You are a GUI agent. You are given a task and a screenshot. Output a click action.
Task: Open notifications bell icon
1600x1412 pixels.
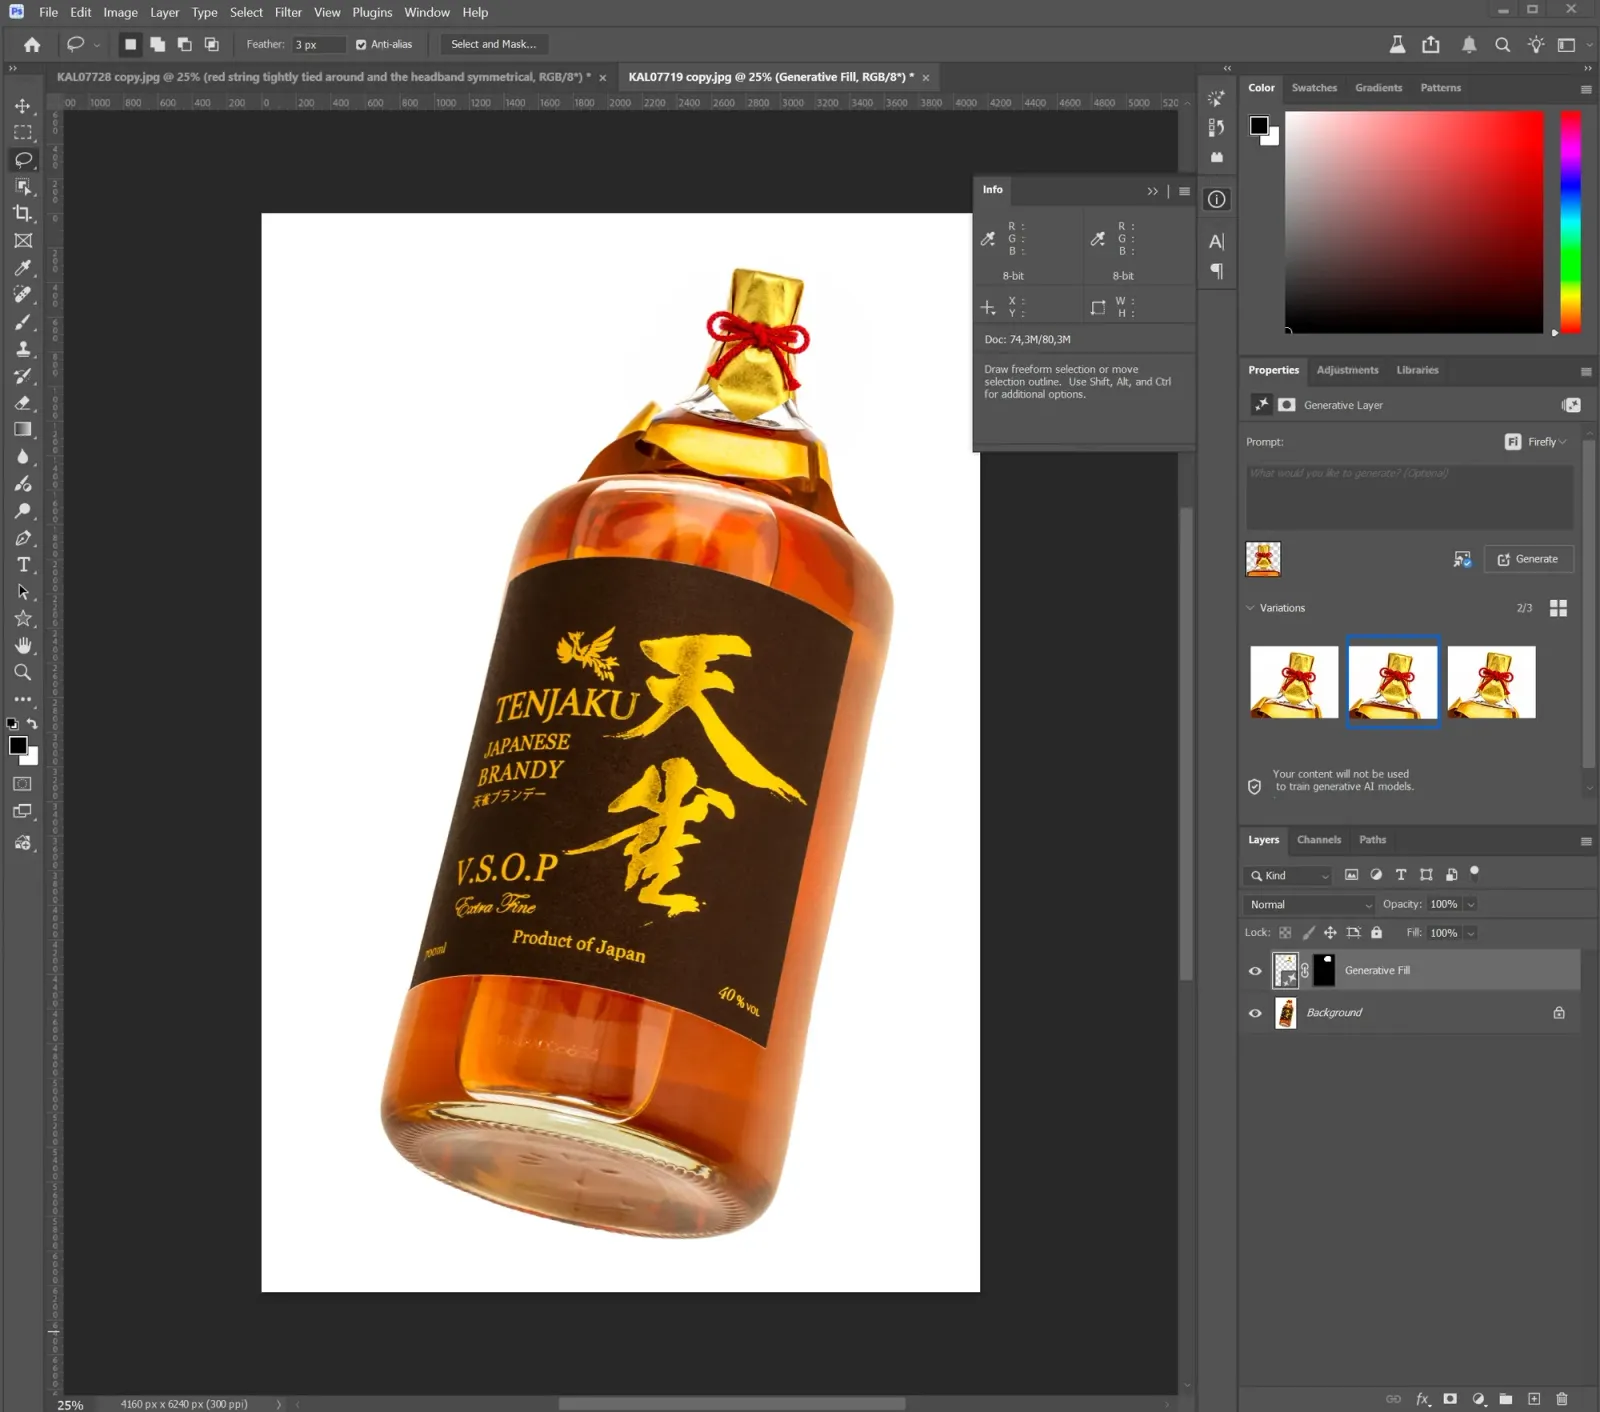coord(1469,44)
